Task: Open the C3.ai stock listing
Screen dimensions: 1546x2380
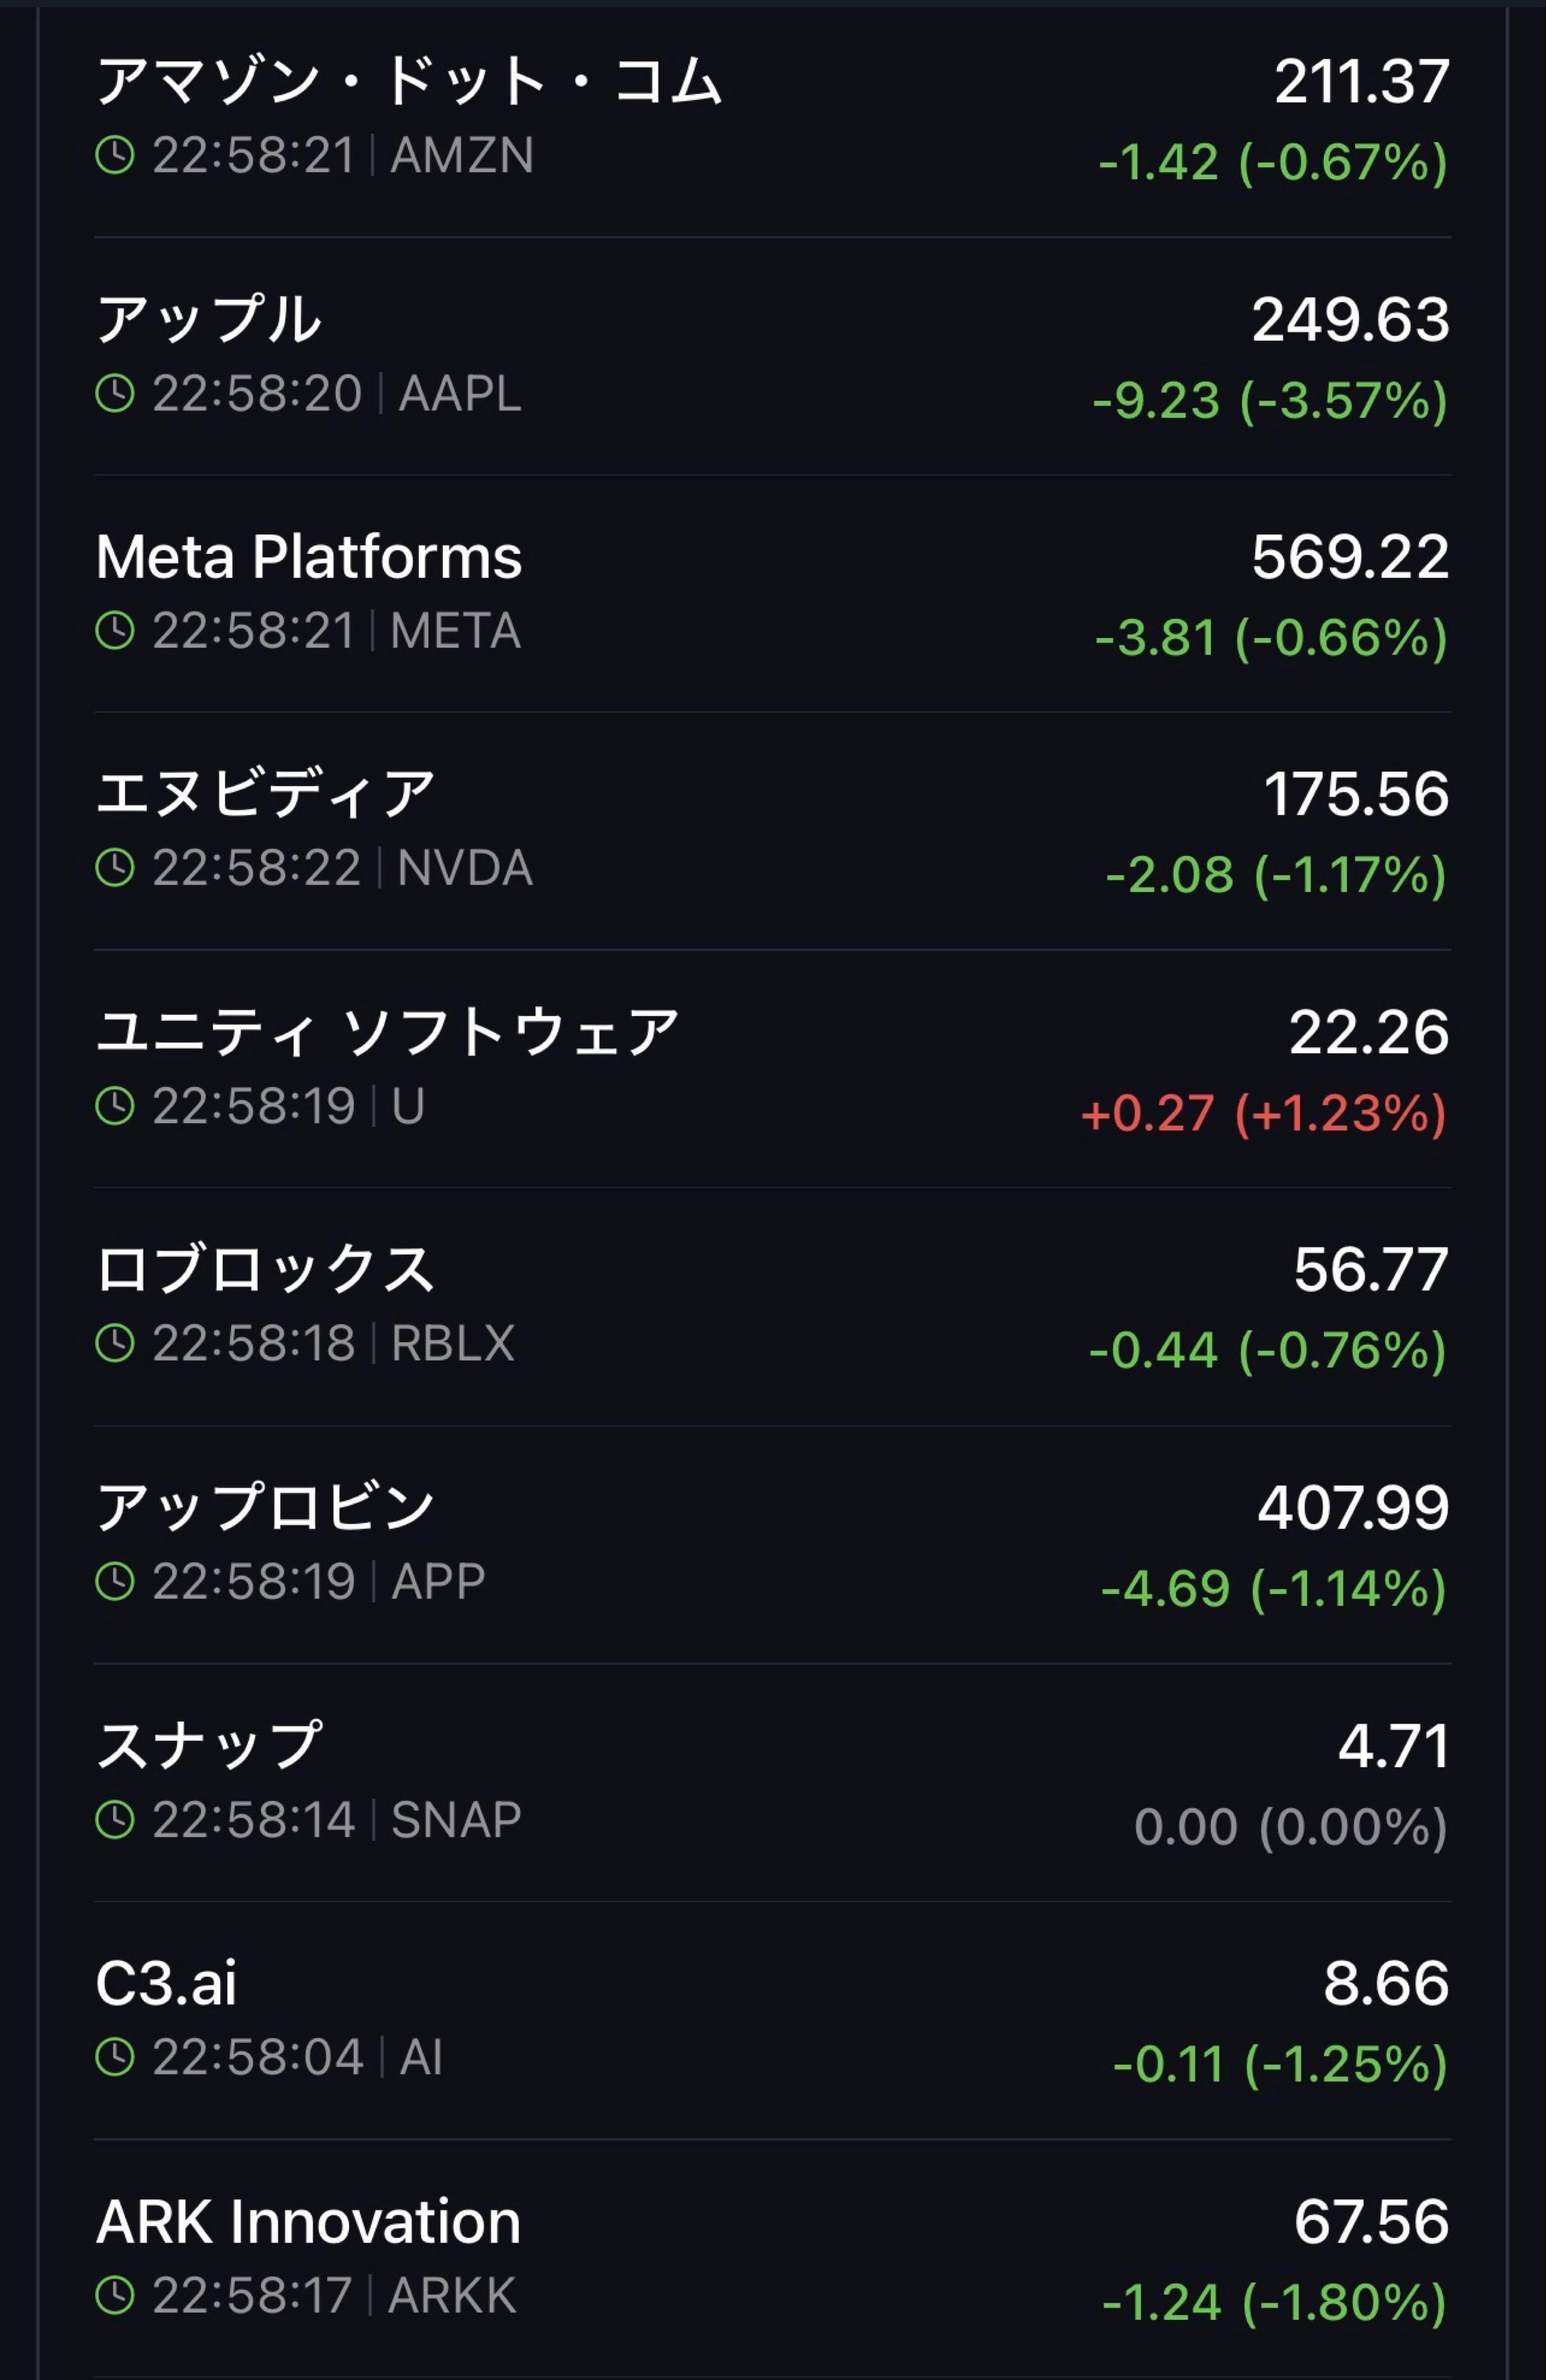Action: [167, 1984]
